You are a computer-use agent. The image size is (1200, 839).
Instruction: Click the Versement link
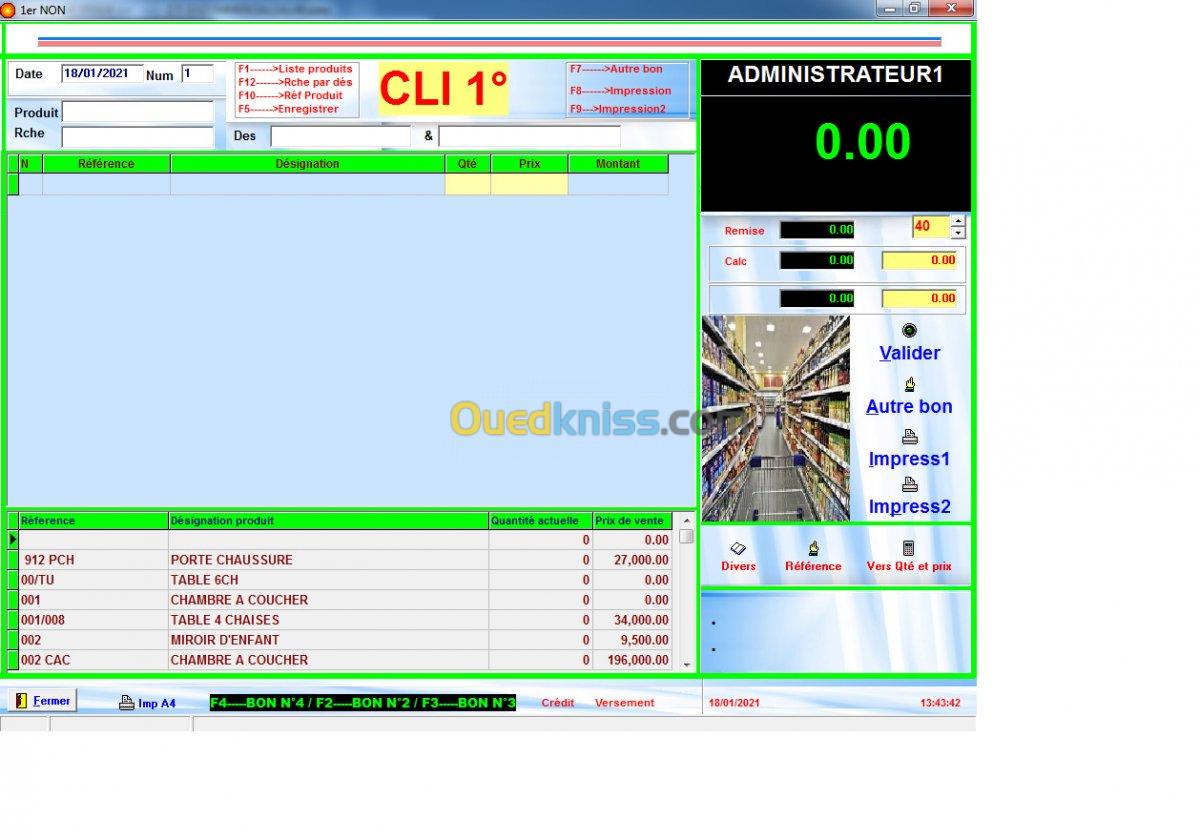tap(624, 703)
